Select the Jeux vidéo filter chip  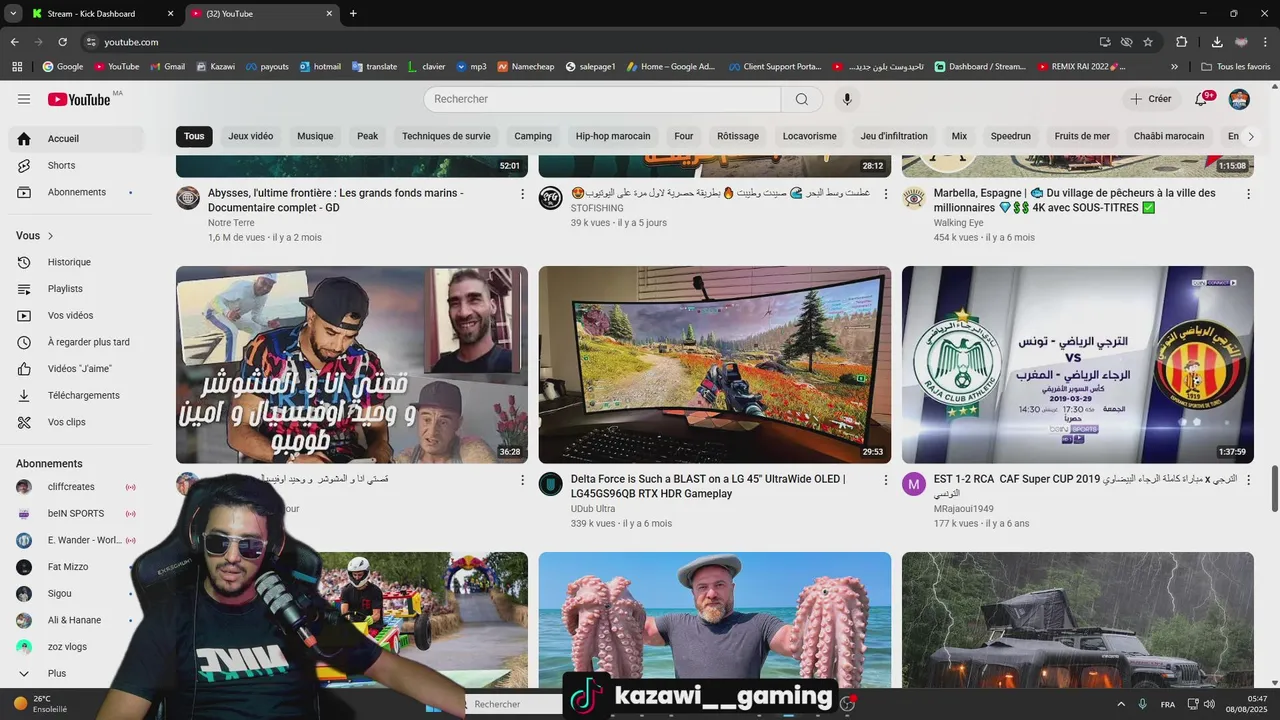(x=250, y=136)
